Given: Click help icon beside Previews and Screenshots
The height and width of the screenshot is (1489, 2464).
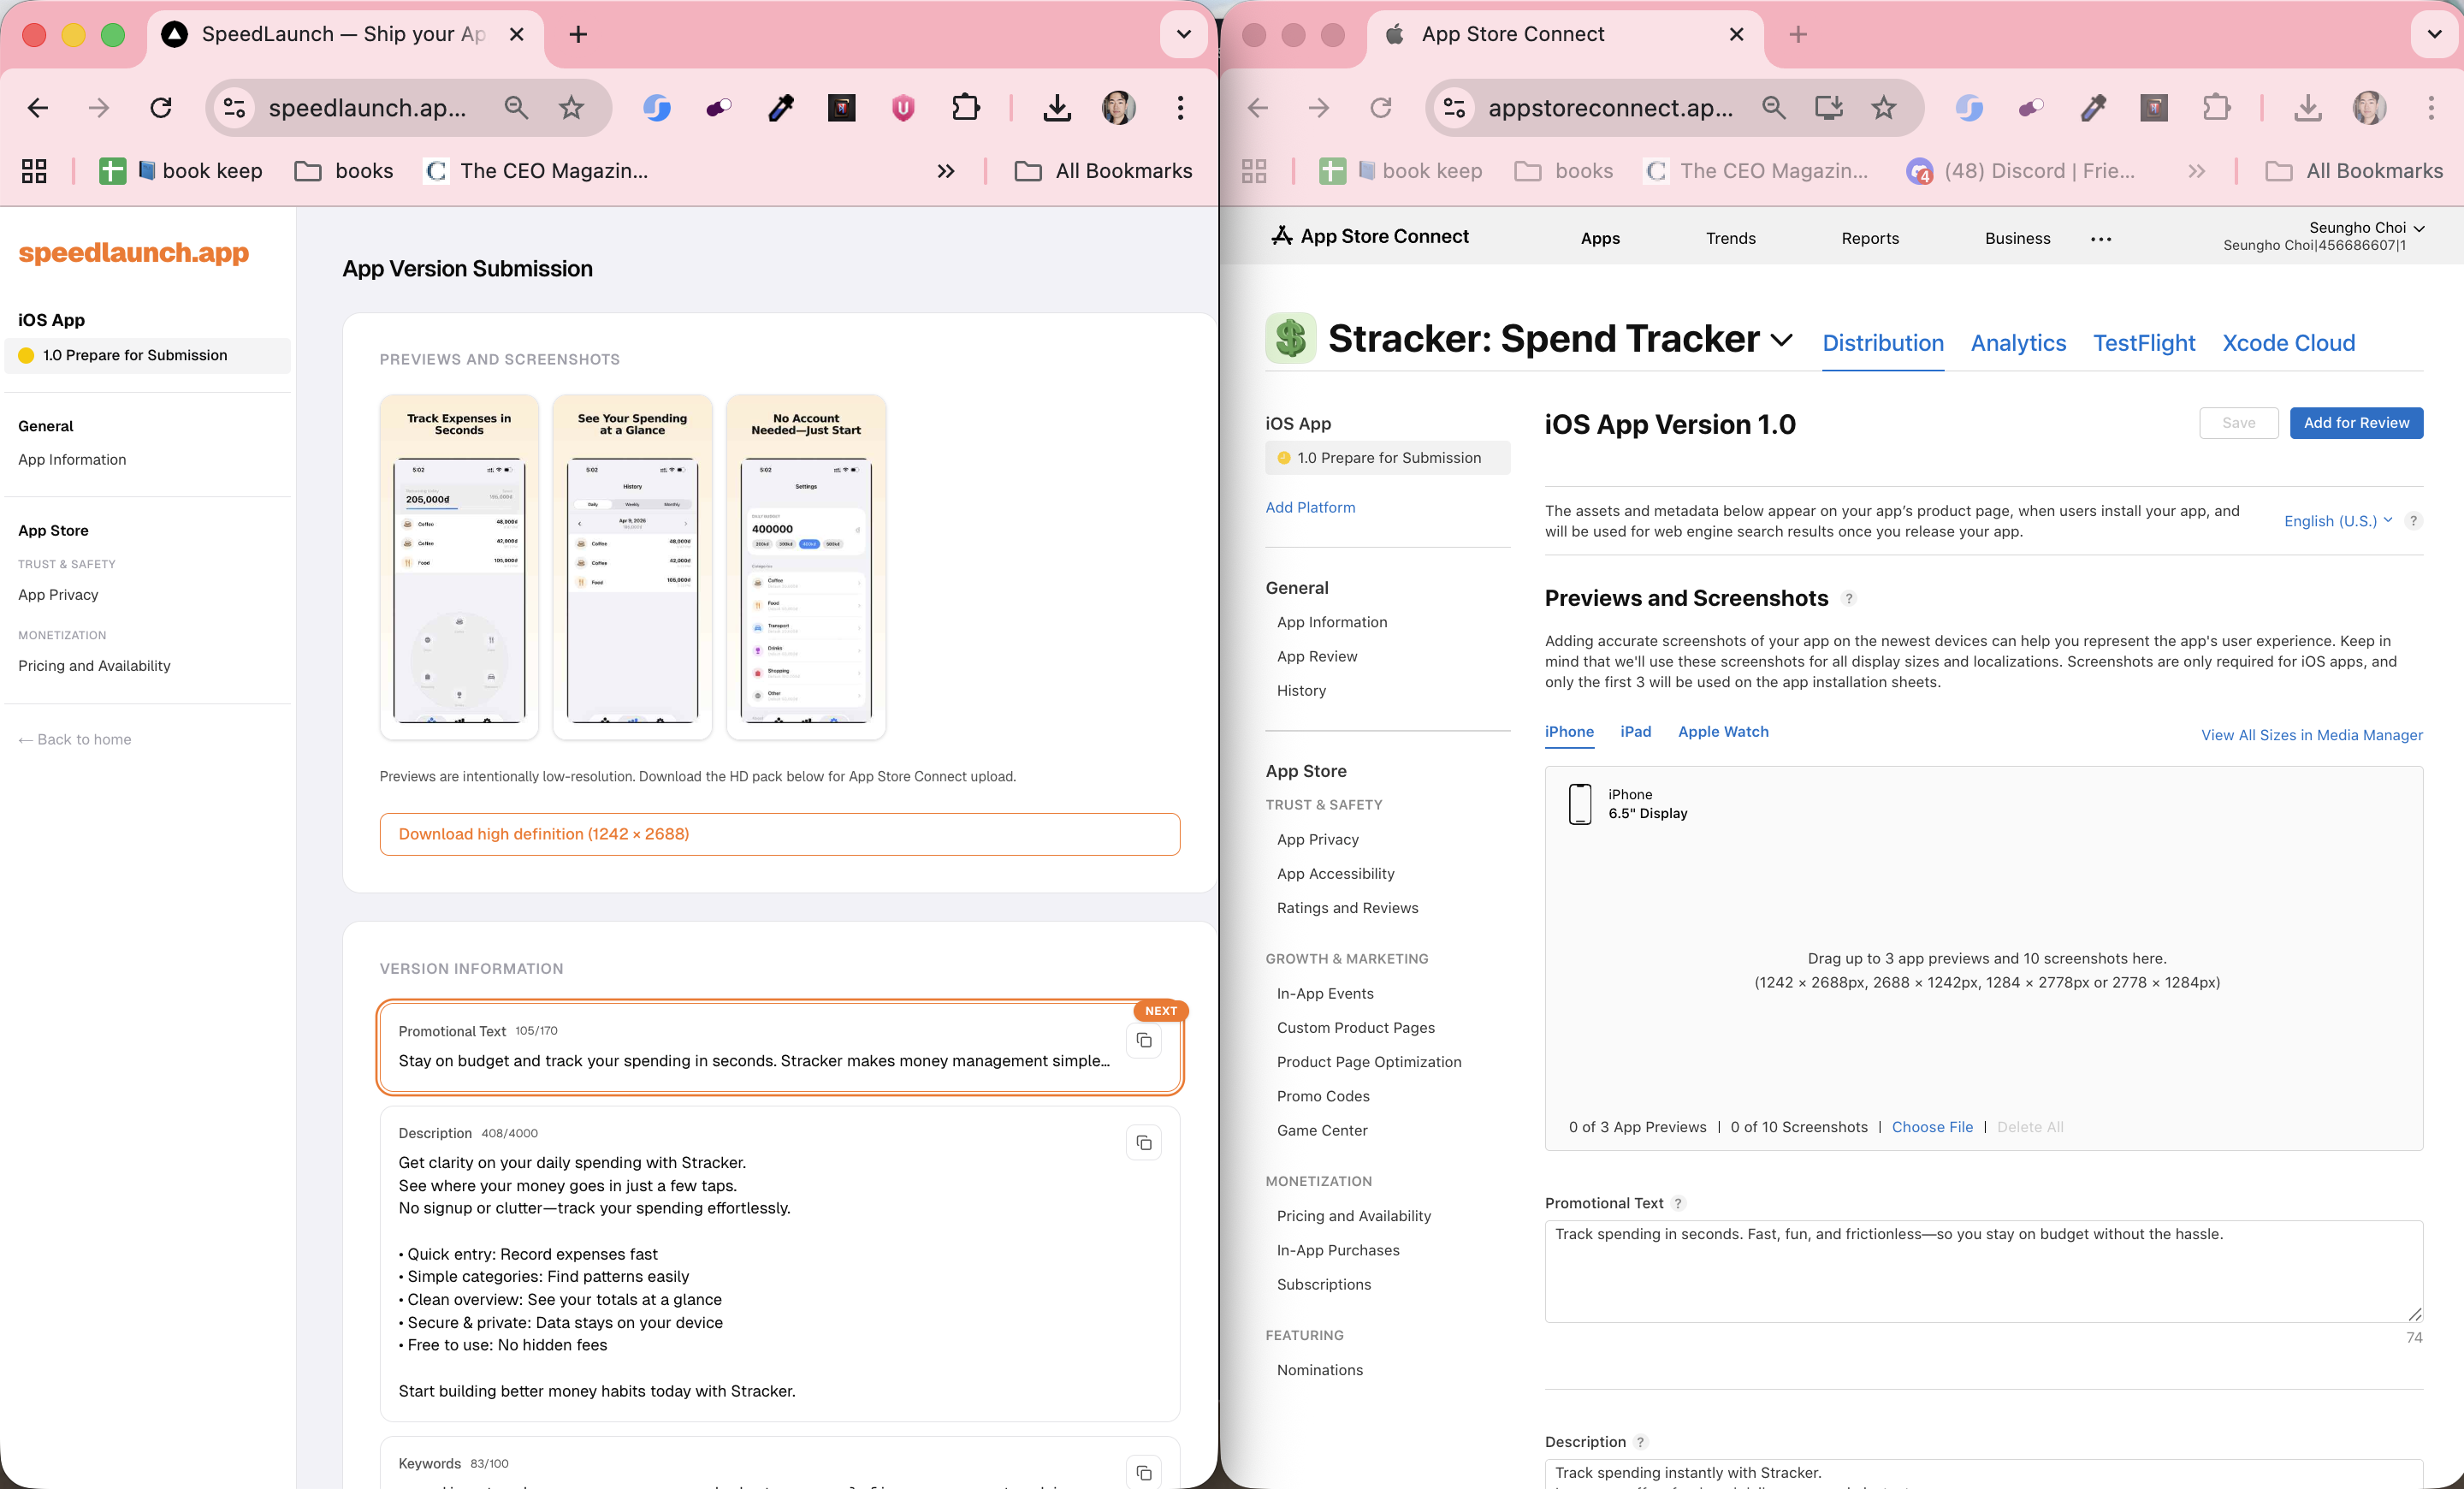Looking at the screenshot, I should pyautogui.click(x=1849, y=598).
